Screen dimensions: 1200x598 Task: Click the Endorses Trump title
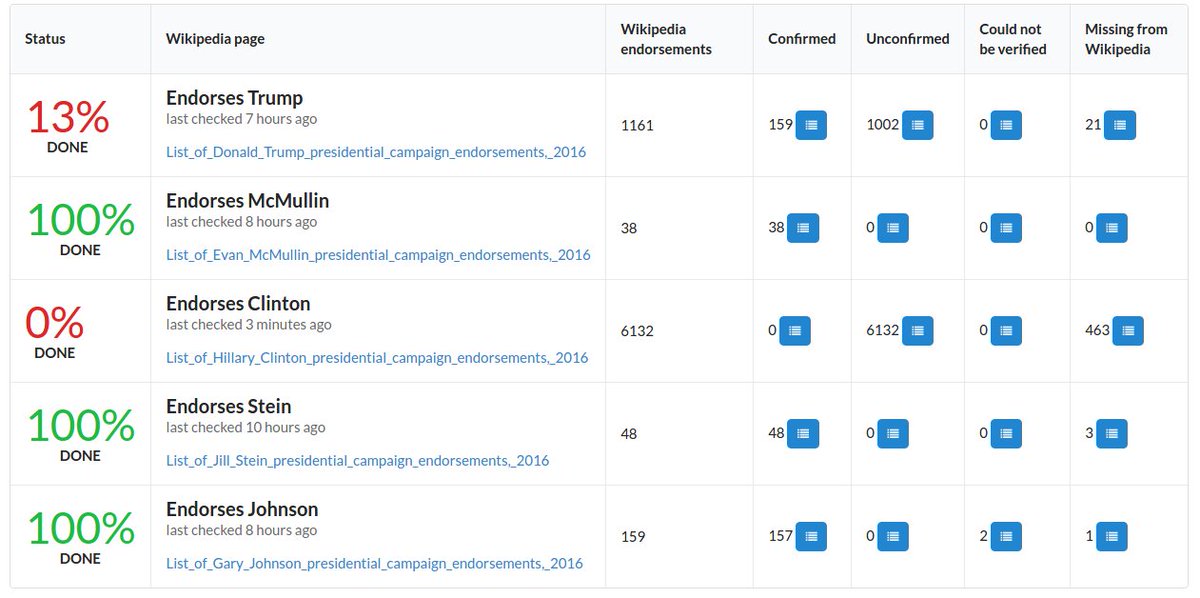(x=234, y=98)
